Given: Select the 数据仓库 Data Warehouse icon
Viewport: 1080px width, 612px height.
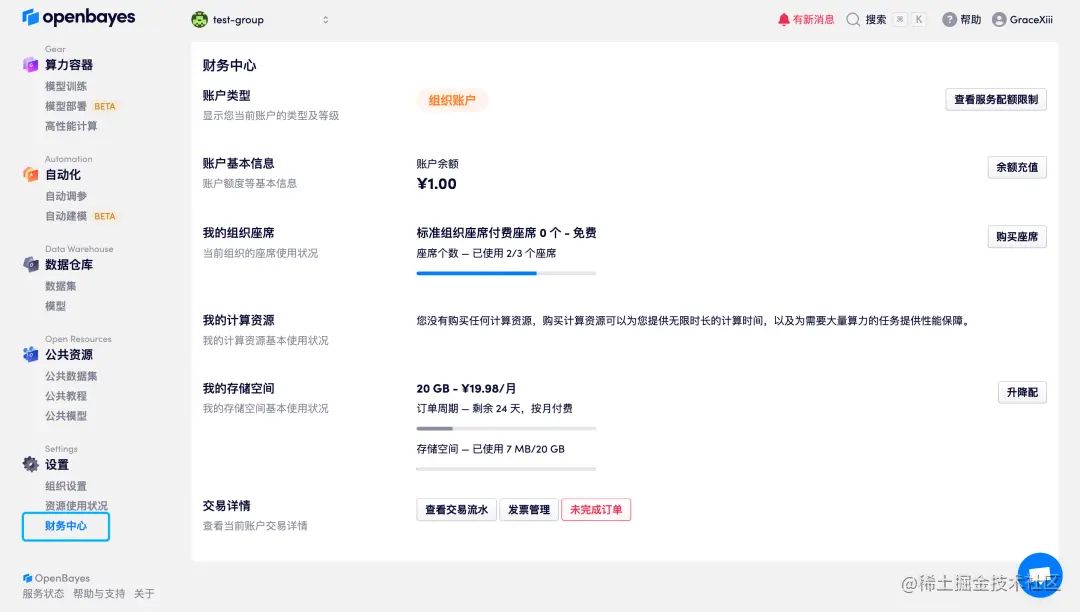Looking at the screenshot, I should pos(31,264).
